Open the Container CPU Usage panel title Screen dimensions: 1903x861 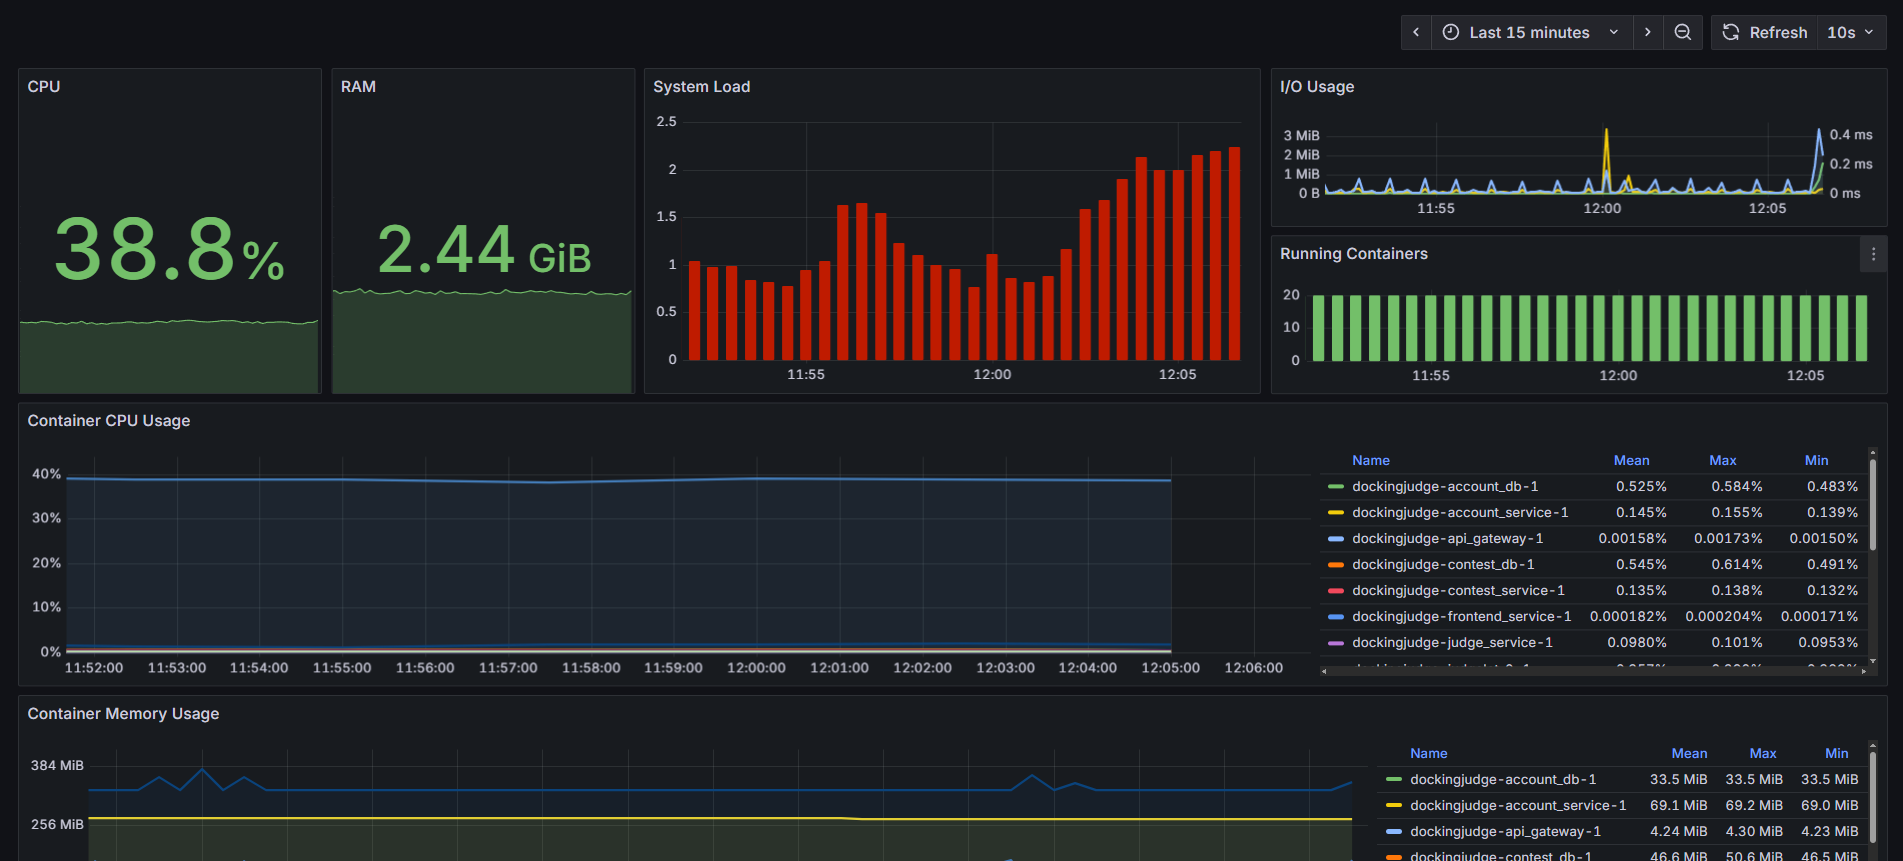click(x=109, y=421)
